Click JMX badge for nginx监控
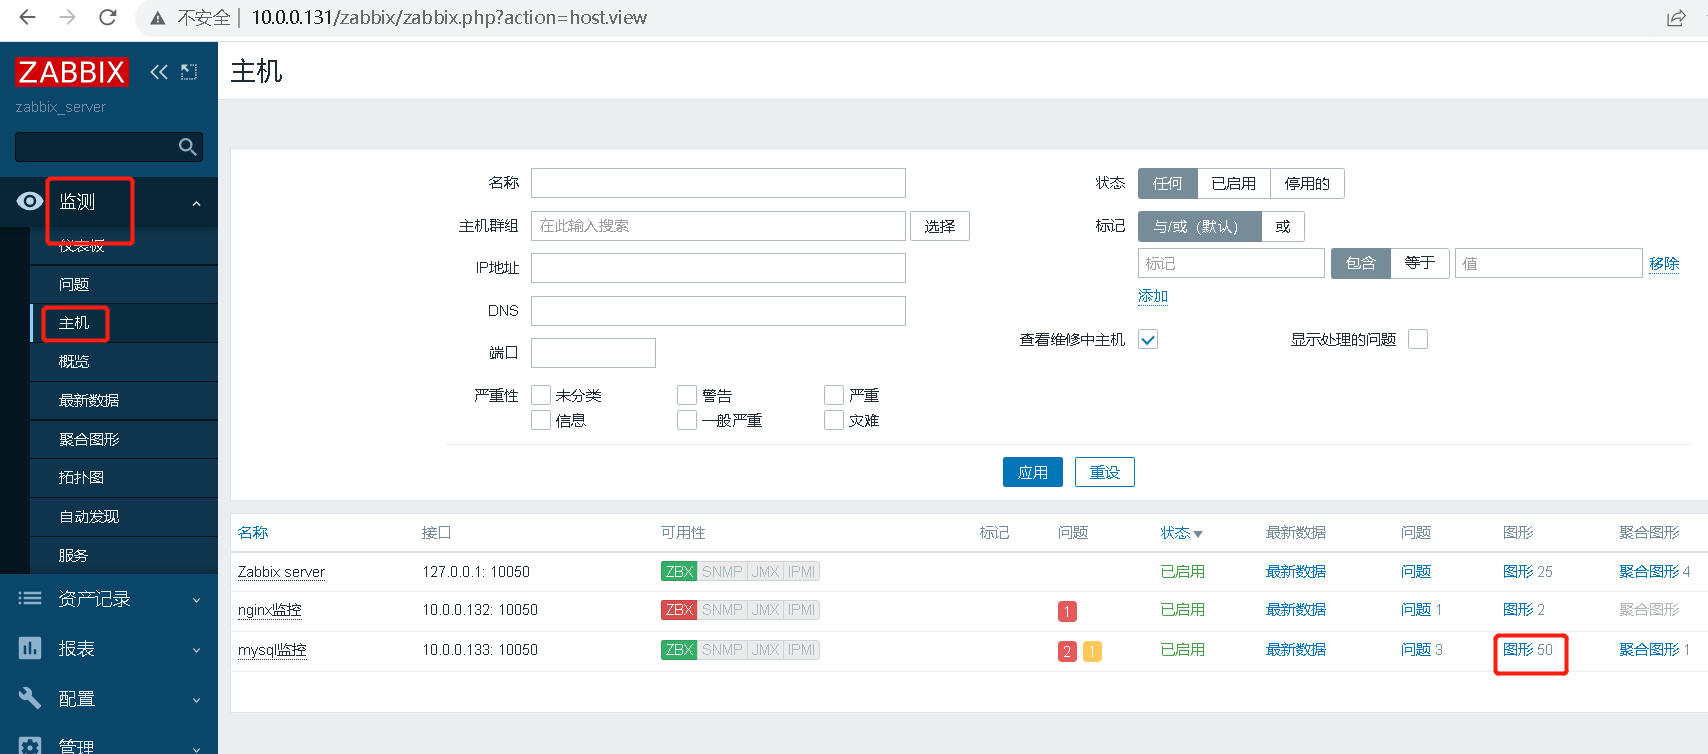 point(766,610)
